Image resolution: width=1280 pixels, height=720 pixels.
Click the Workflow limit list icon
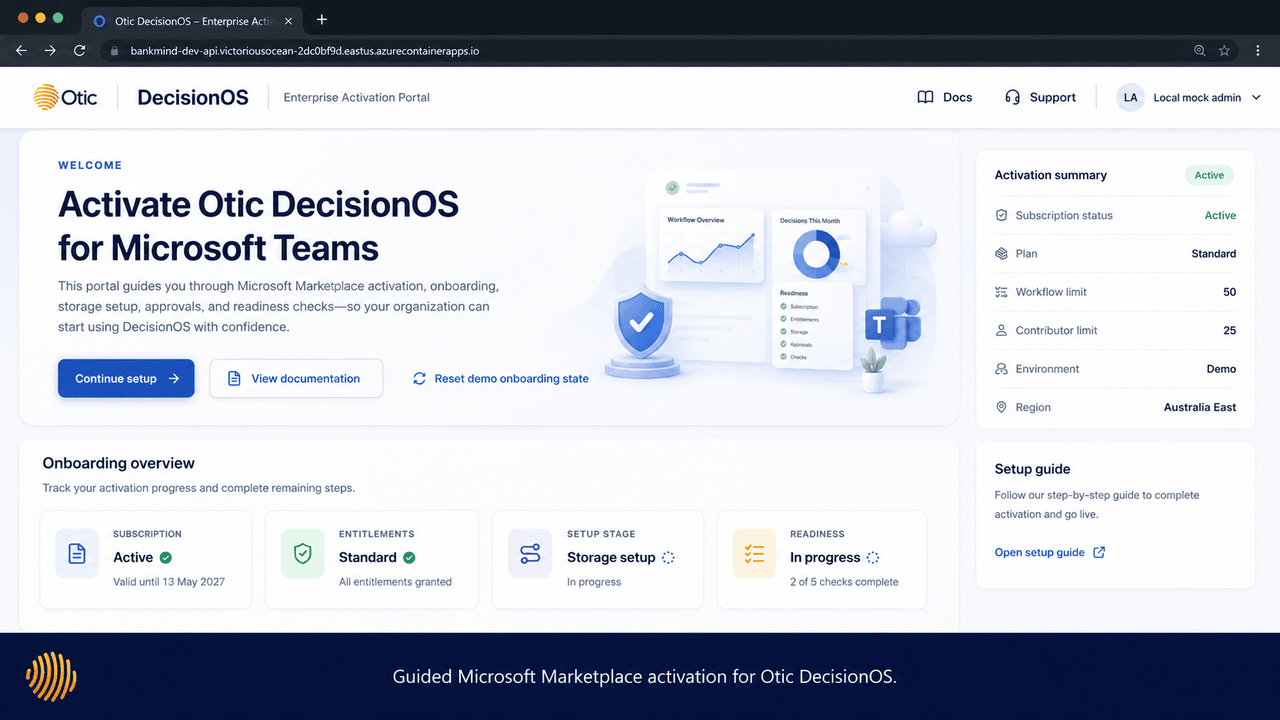point(1001,292)
